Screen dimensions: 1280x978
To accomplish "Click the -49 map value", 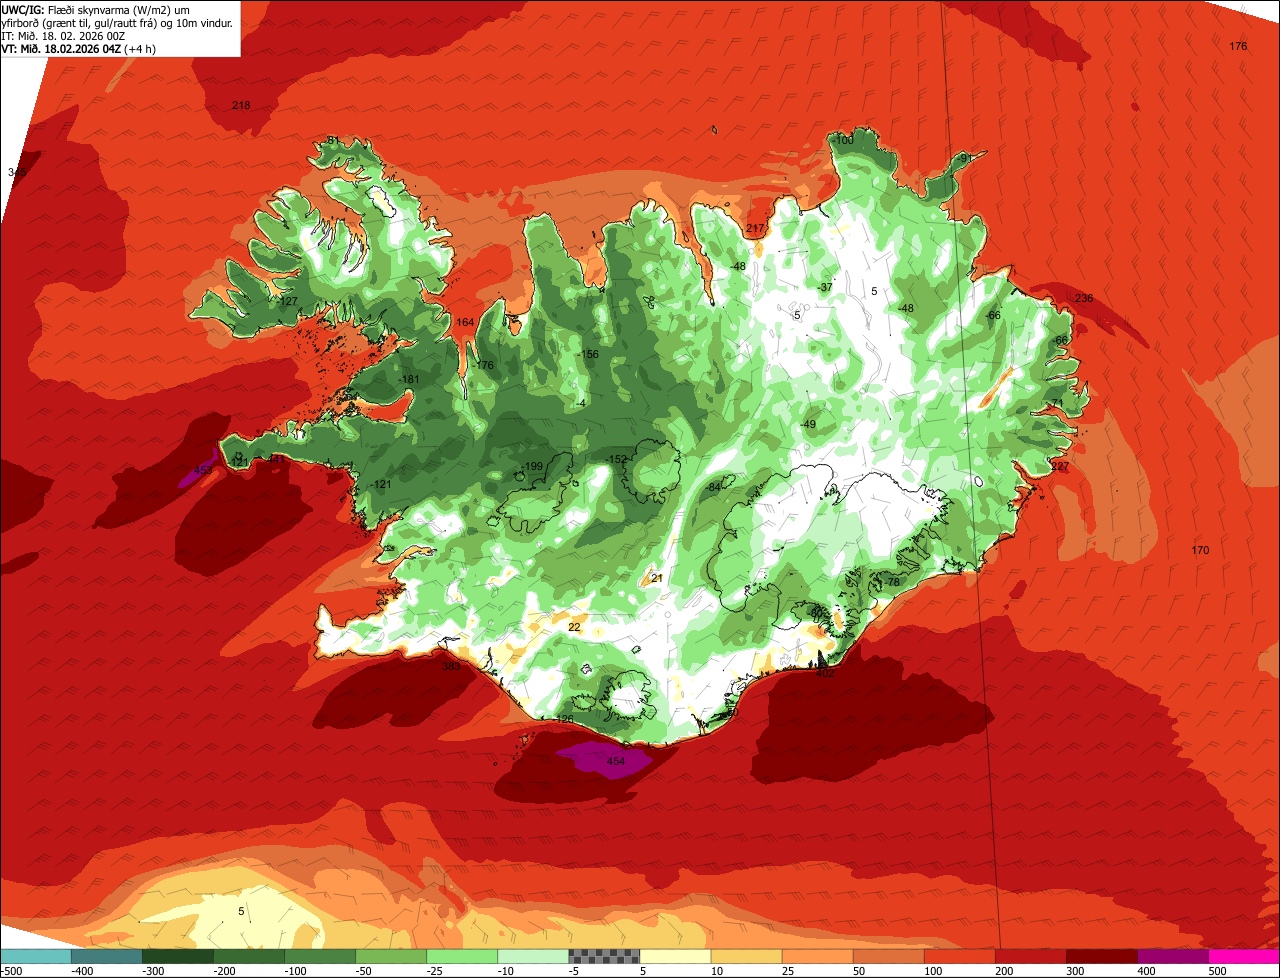I will click(x=808, y=425).
